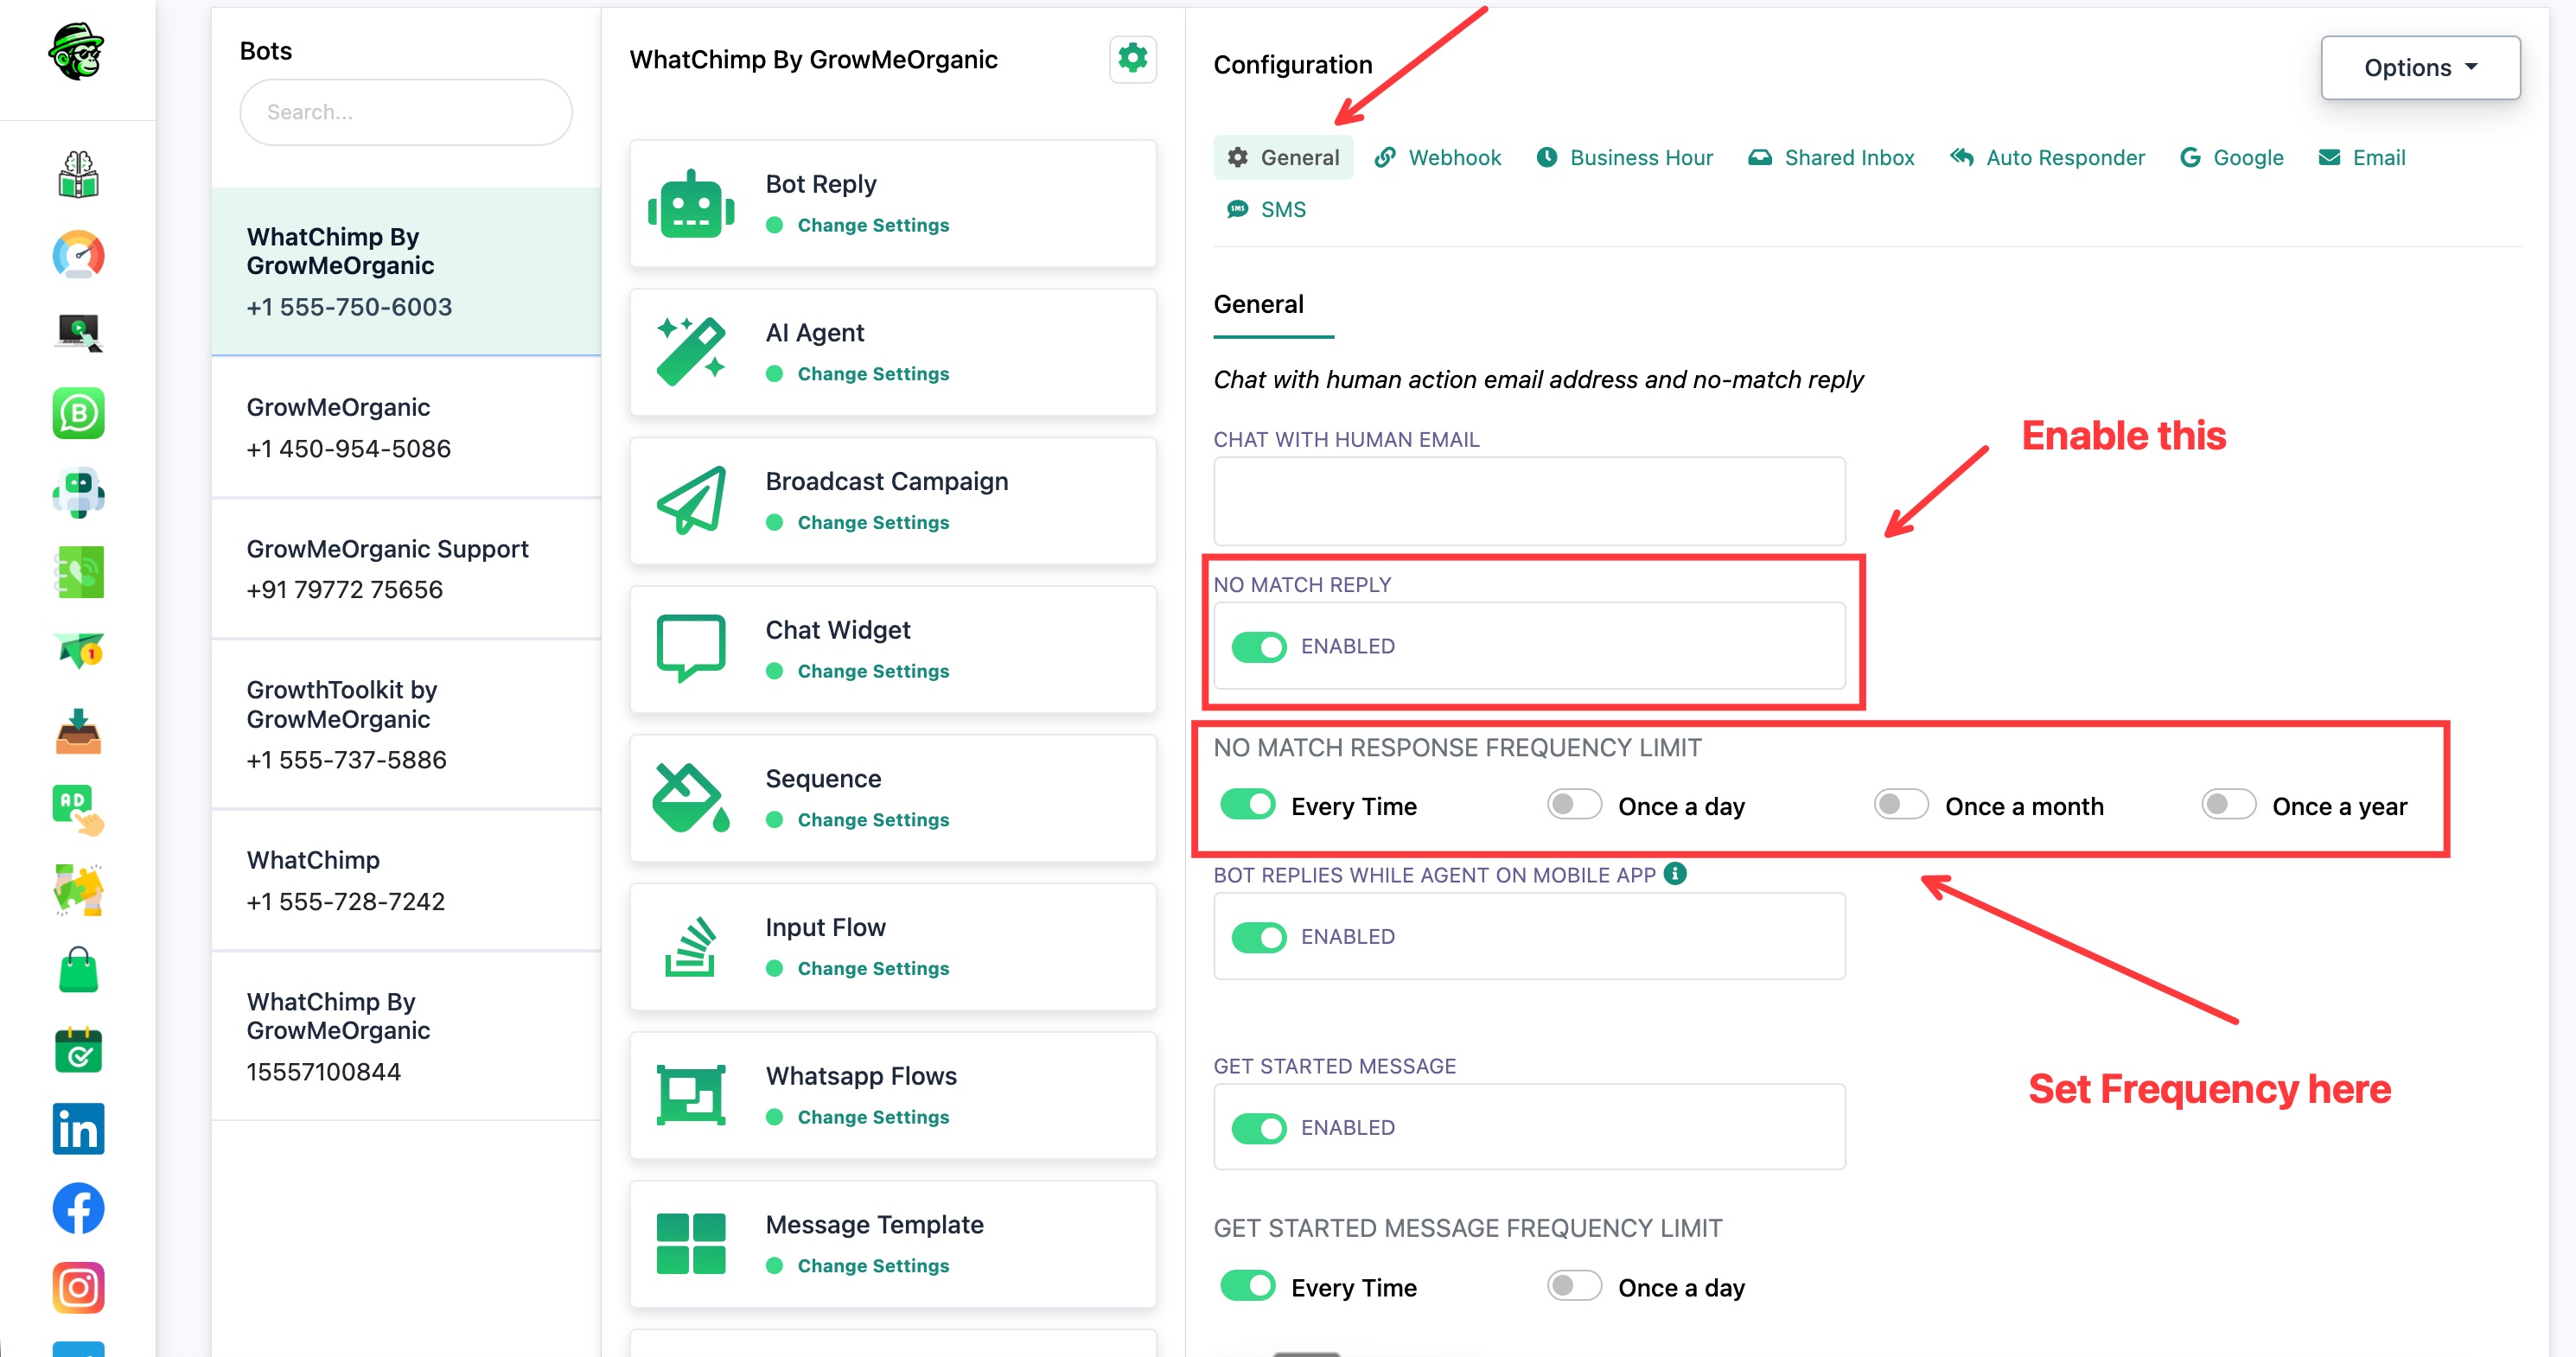Screen dimensions: 2576x1357
Task: Open the Instagram sidebar icon
Action: pos(78,1287)
